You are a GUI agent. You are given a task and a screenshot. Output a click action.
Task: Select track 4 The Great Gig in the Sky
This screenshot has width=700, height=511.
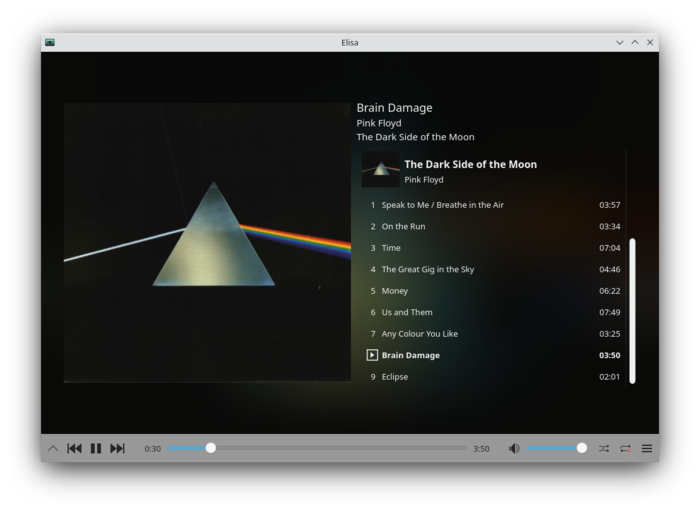(492, 269)
